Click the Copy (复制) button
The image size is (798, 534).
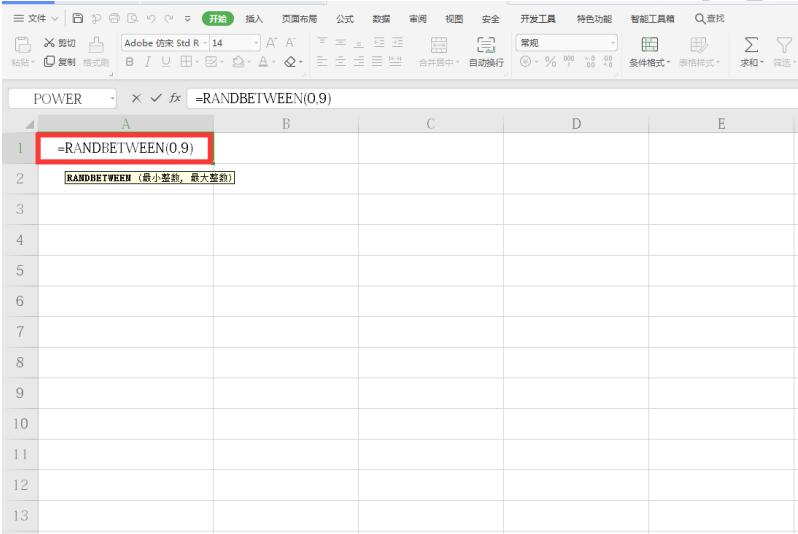coord(60,62)
